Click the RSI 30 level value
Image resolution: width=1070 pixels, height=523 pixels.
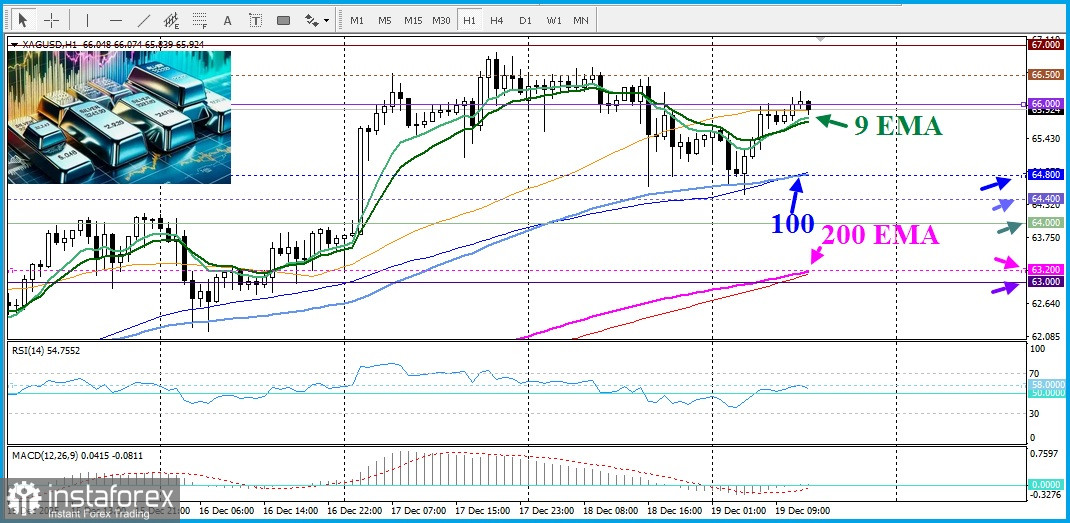click(x=1034, y=413)
